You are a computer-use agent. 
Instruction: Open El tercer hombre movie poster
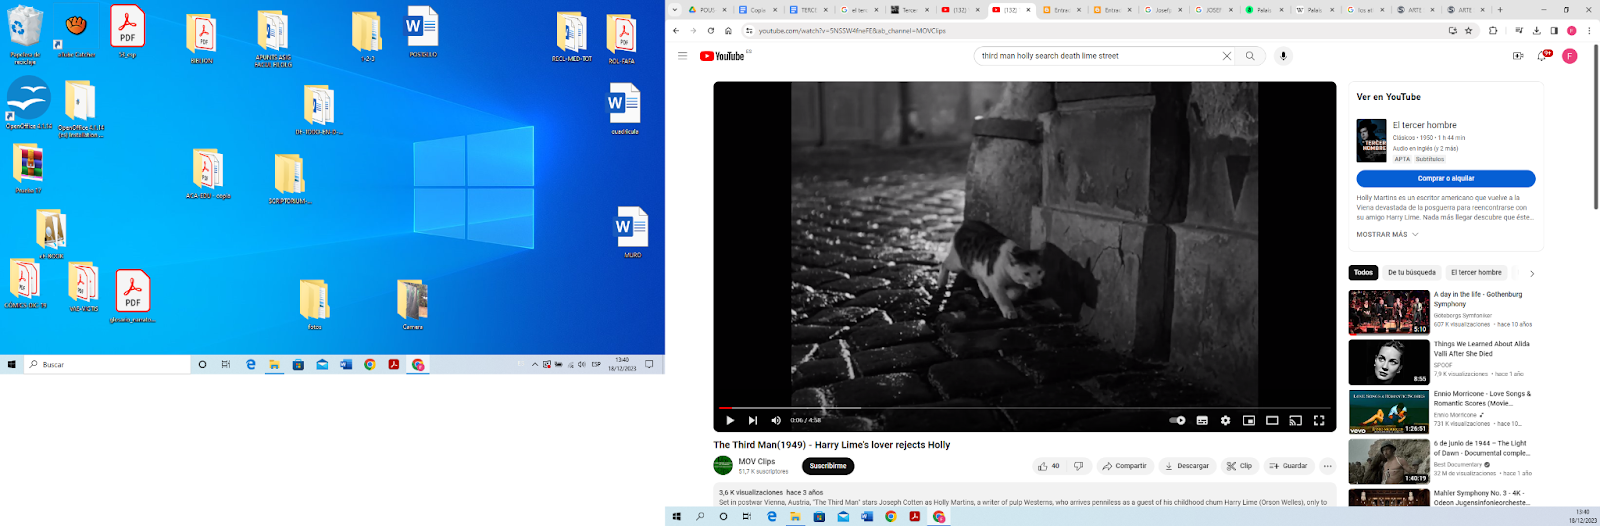click(1371, 141)
